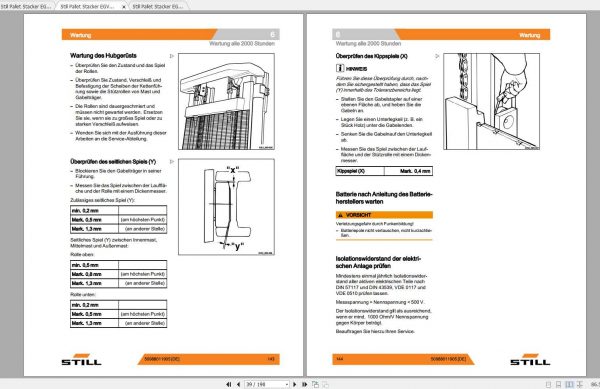600x389 pixels.
Task: Click the greyed go-forward view icon in navigation bar
Action: point(325,384)
